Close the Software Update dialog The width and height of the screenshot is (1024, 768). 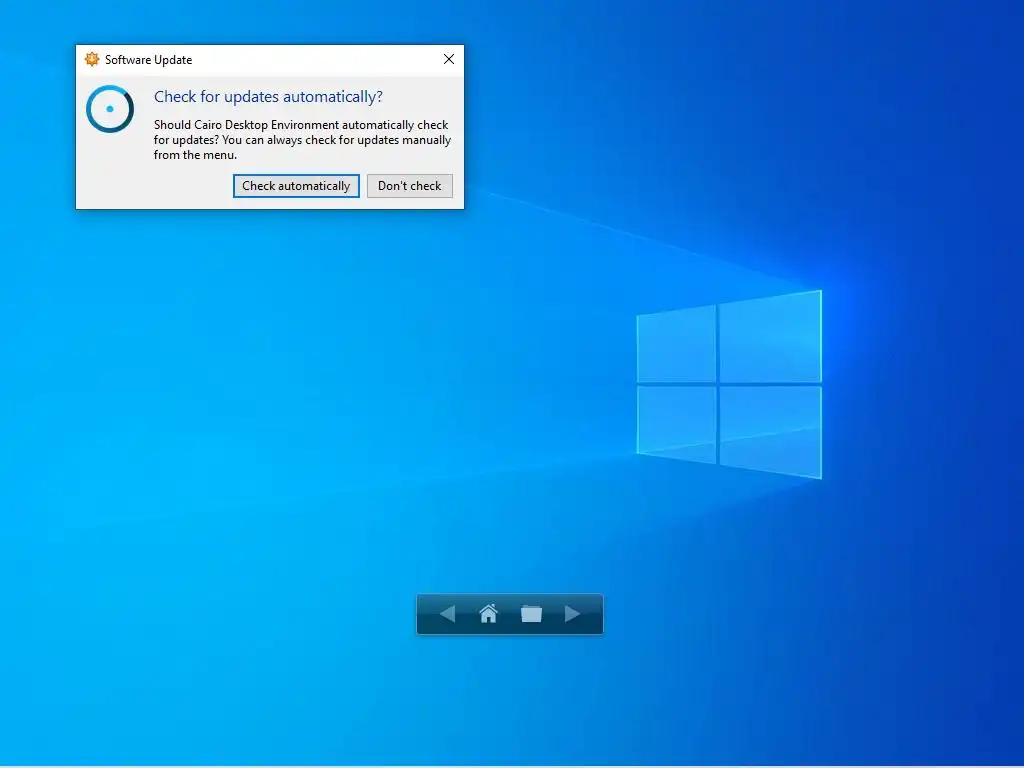coord(449,59)
